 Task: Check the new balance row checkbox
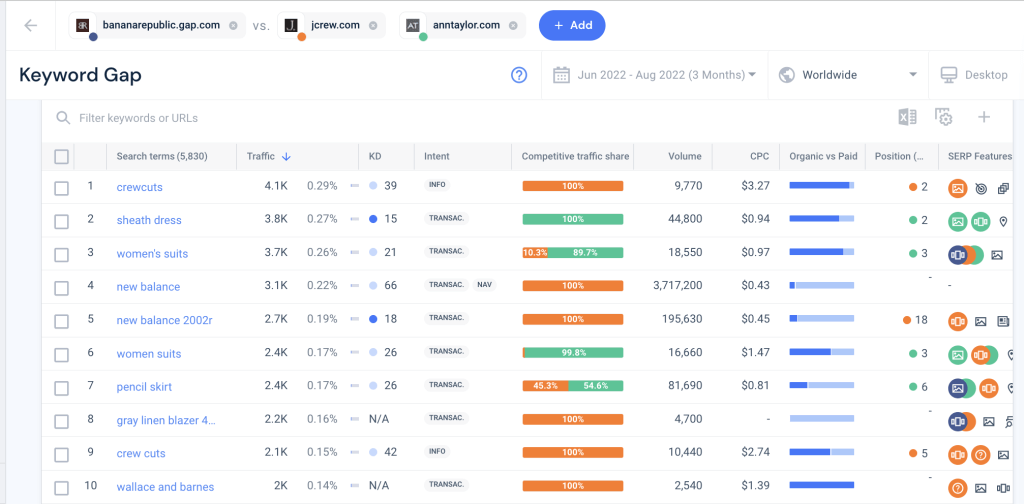click(61, 289)
